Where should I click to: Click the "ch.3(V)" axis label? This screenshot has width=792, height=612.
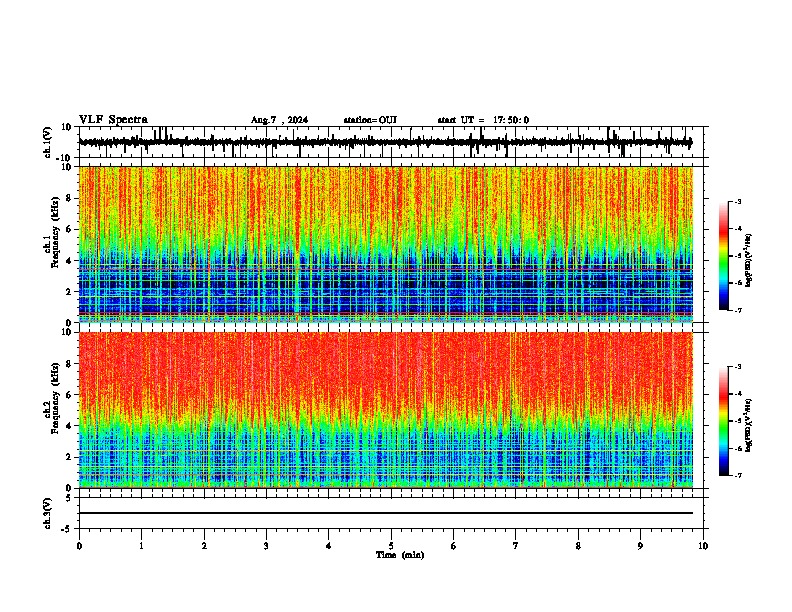tap(48, 514)
